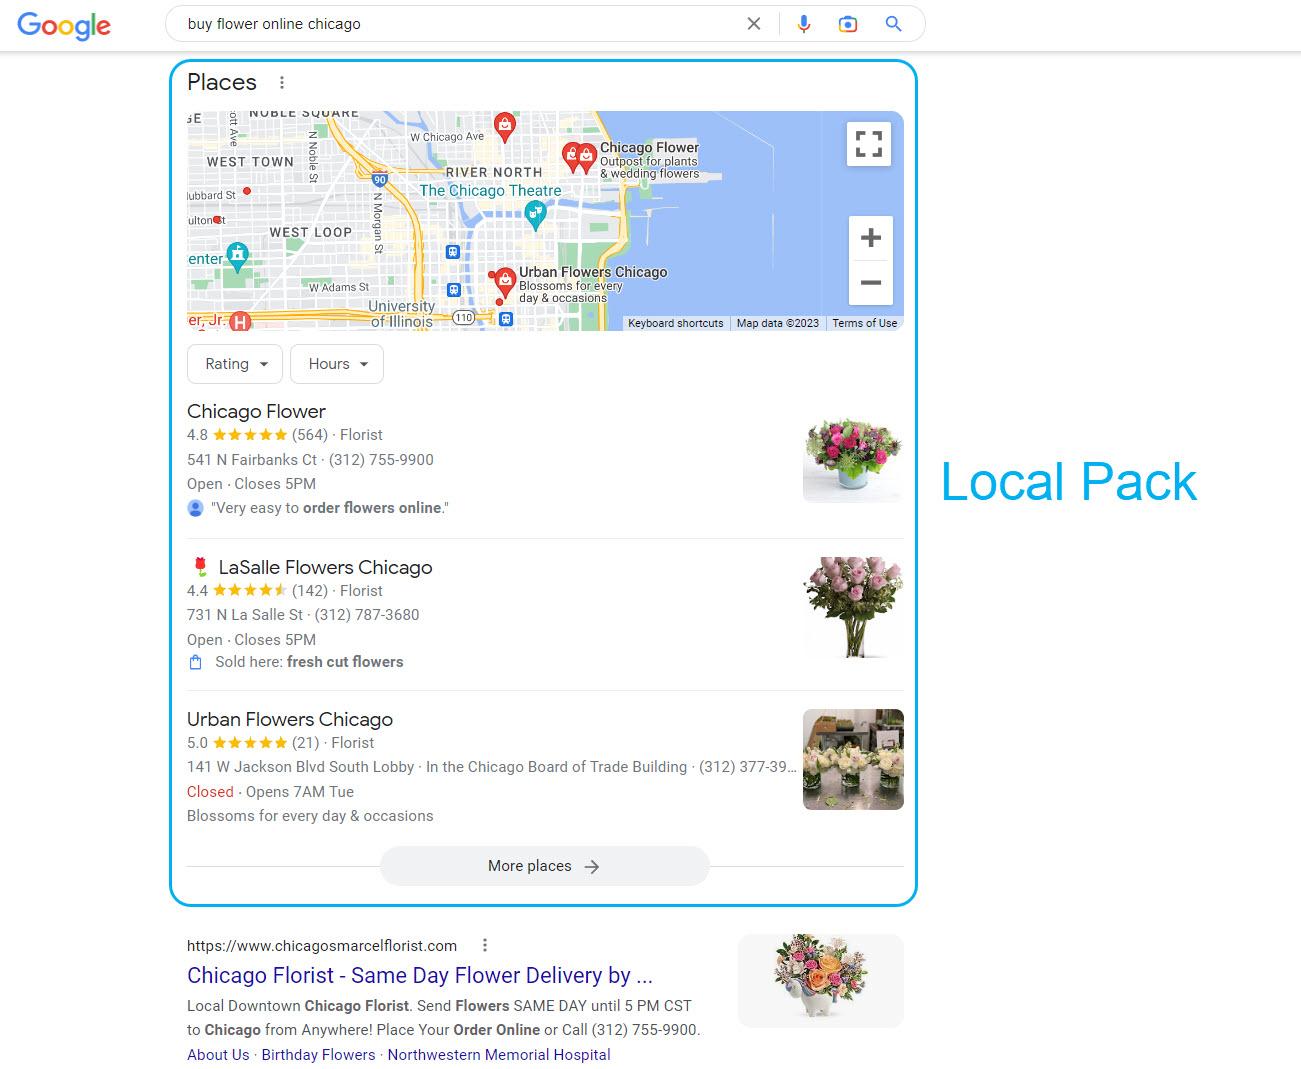Image resolution: width=1301 pixels, height=1069 pixels.
Task: Visit the Birthday Flowers sitelink
Action: point(318,1054)
